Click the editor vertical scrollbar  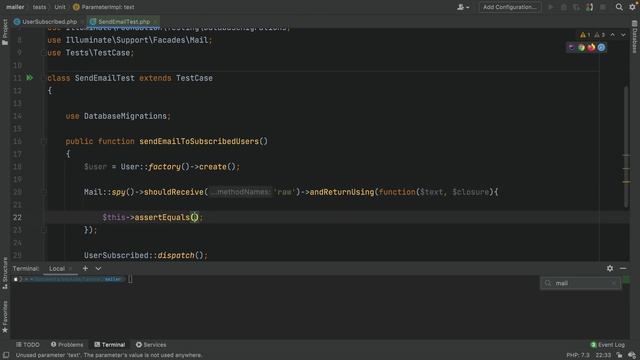click(x=626, y=147)
